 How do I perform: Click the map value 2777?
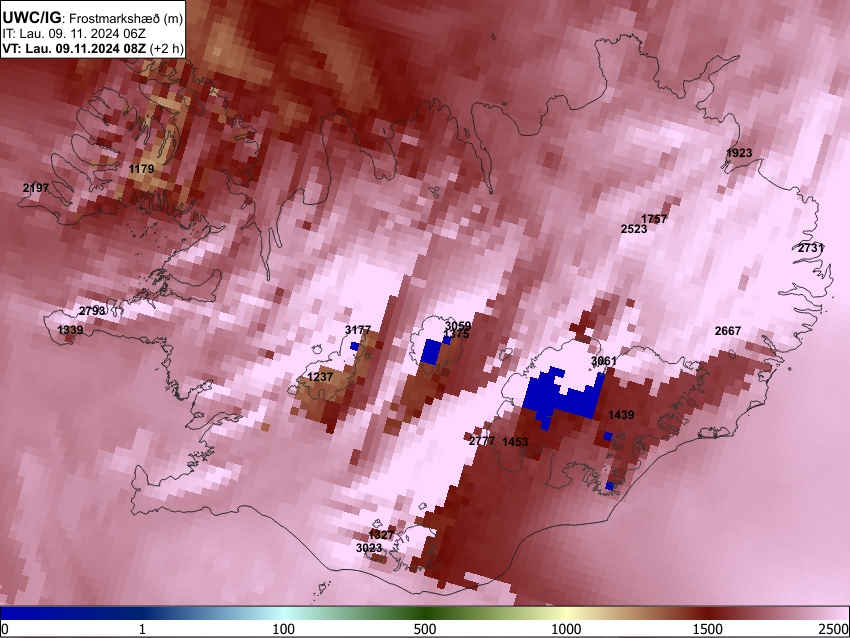coord(482,441)
